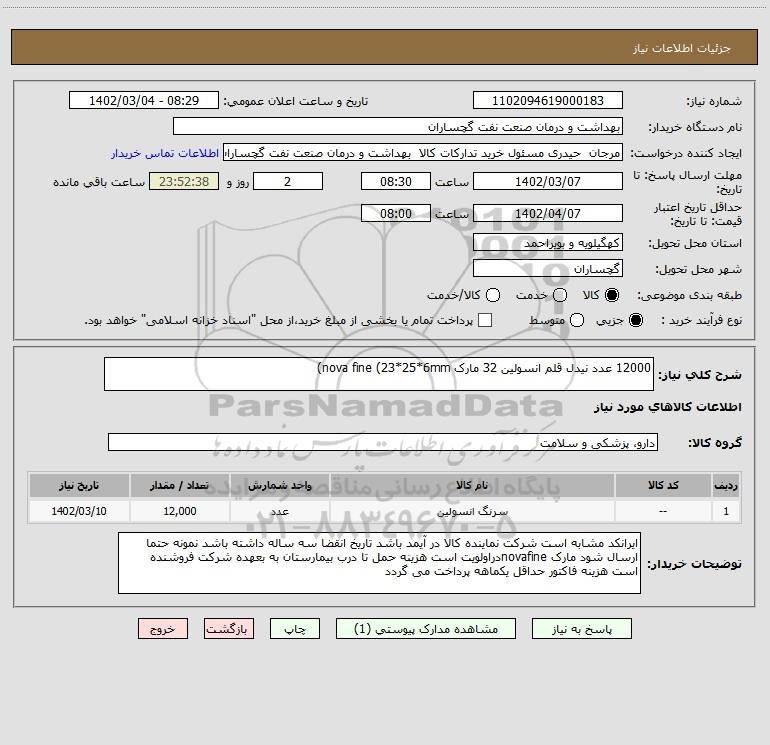Click general need description text box
Viewport: 770px width, 745px height.
coord(379,374)
